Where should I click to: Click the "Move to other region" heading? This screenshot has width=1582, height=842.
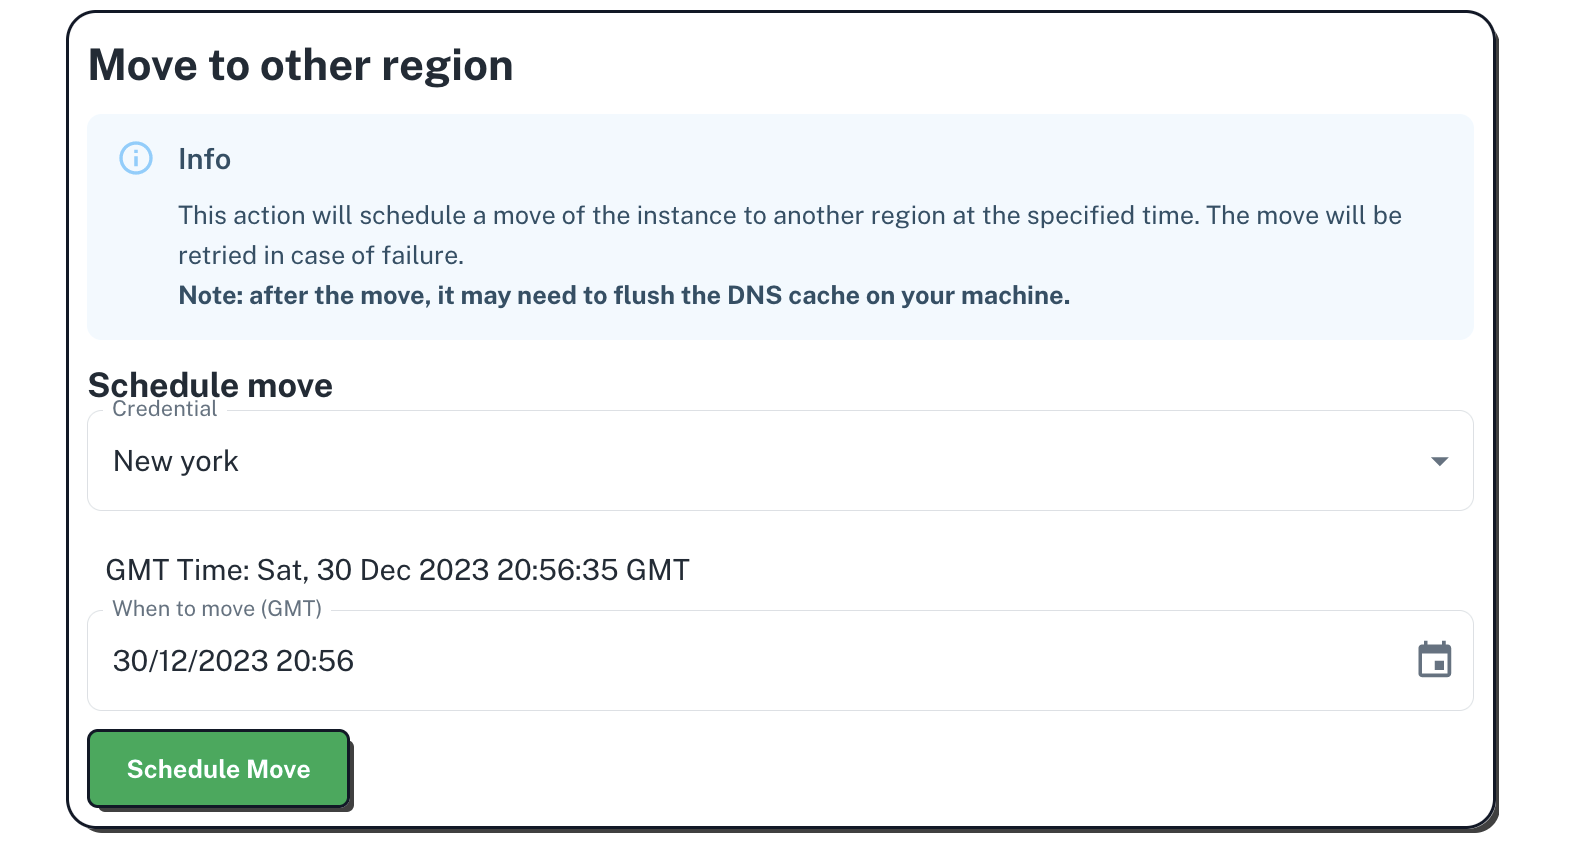point(300,66)
